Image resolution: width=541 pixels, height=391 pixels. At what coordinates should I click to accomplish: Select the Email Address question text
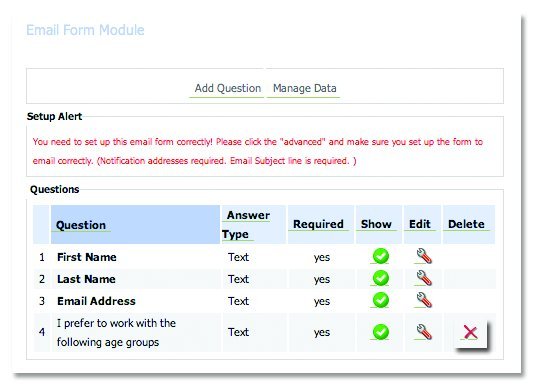pyautogui.click(x=96, y=301)
